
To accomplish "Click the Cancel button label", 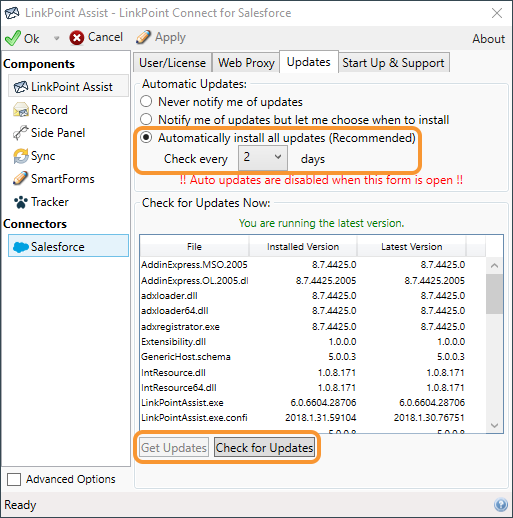I will pyautogui.click(x=105, y=37).
